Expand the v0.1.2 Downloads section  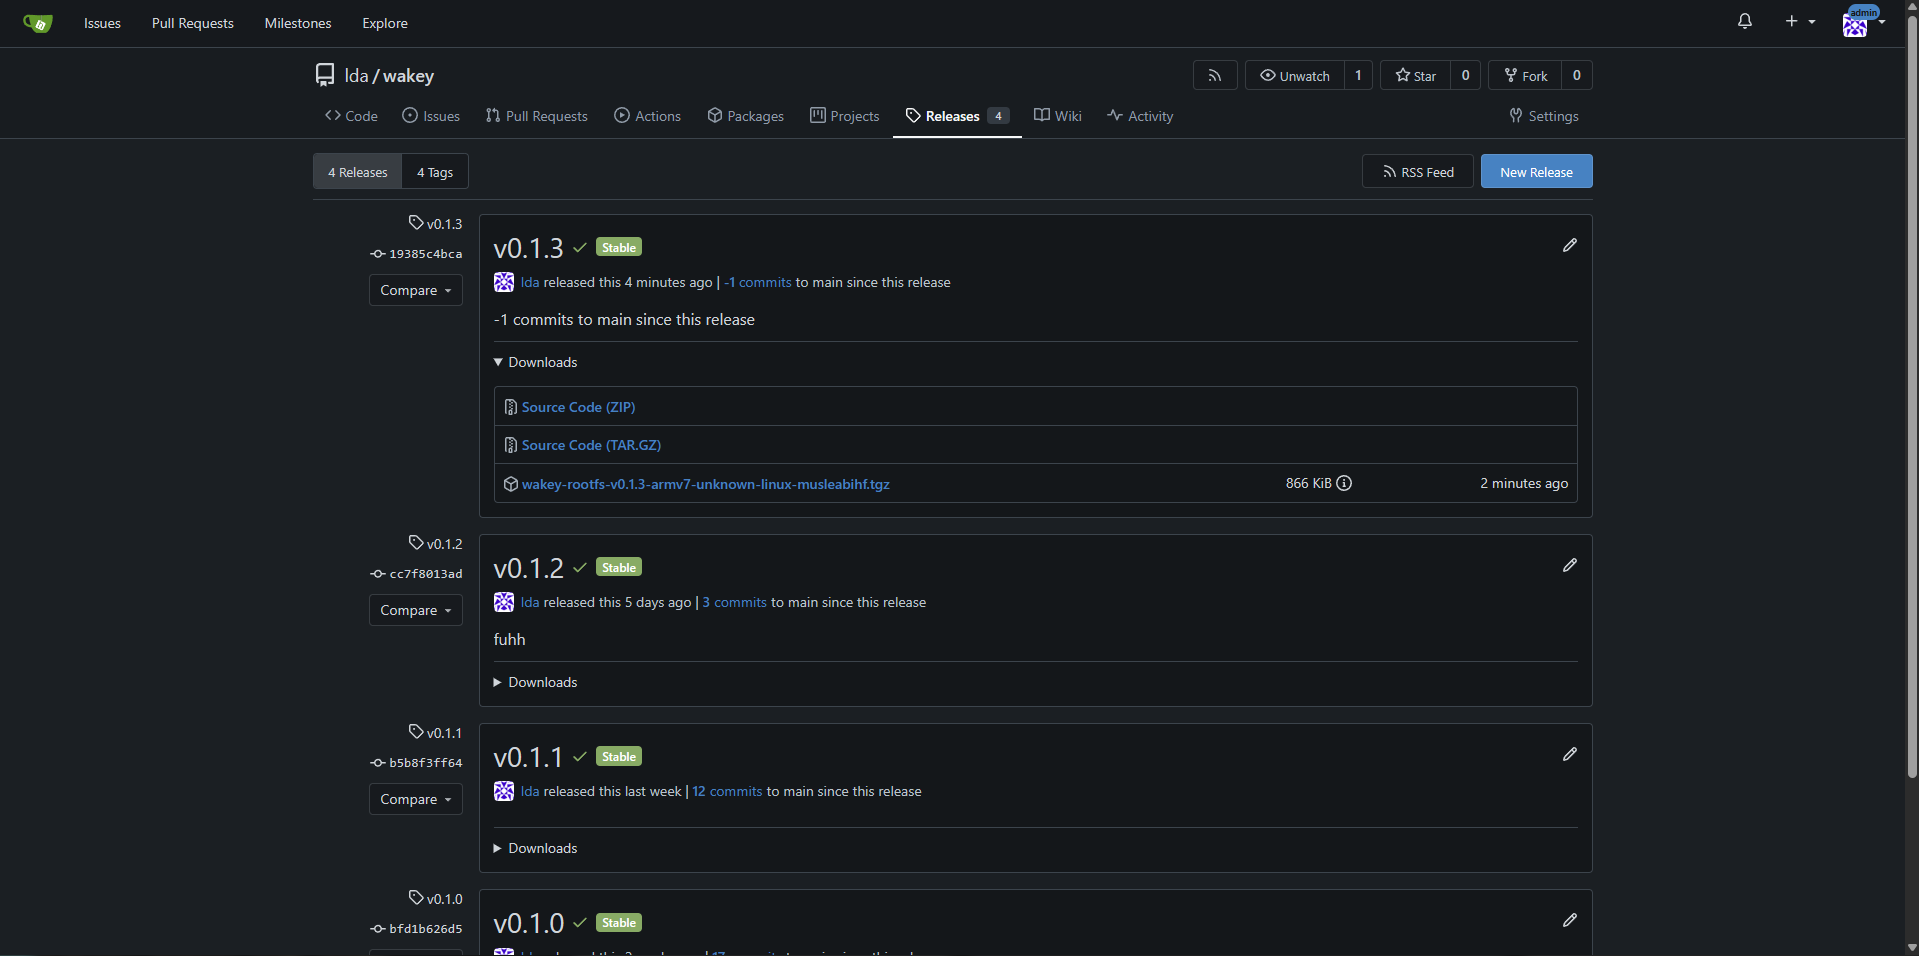pyautogui.click(x=535, y=682)
